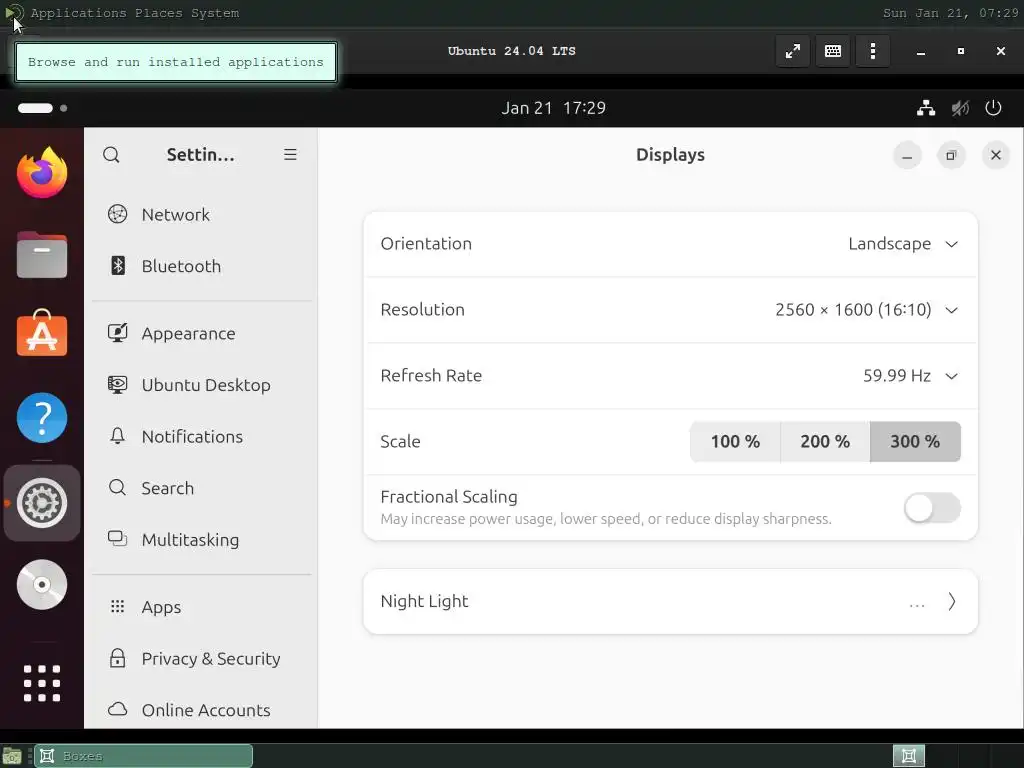Open the Resolution 2560 × 1600 dropdown

(x=671, y=310)
